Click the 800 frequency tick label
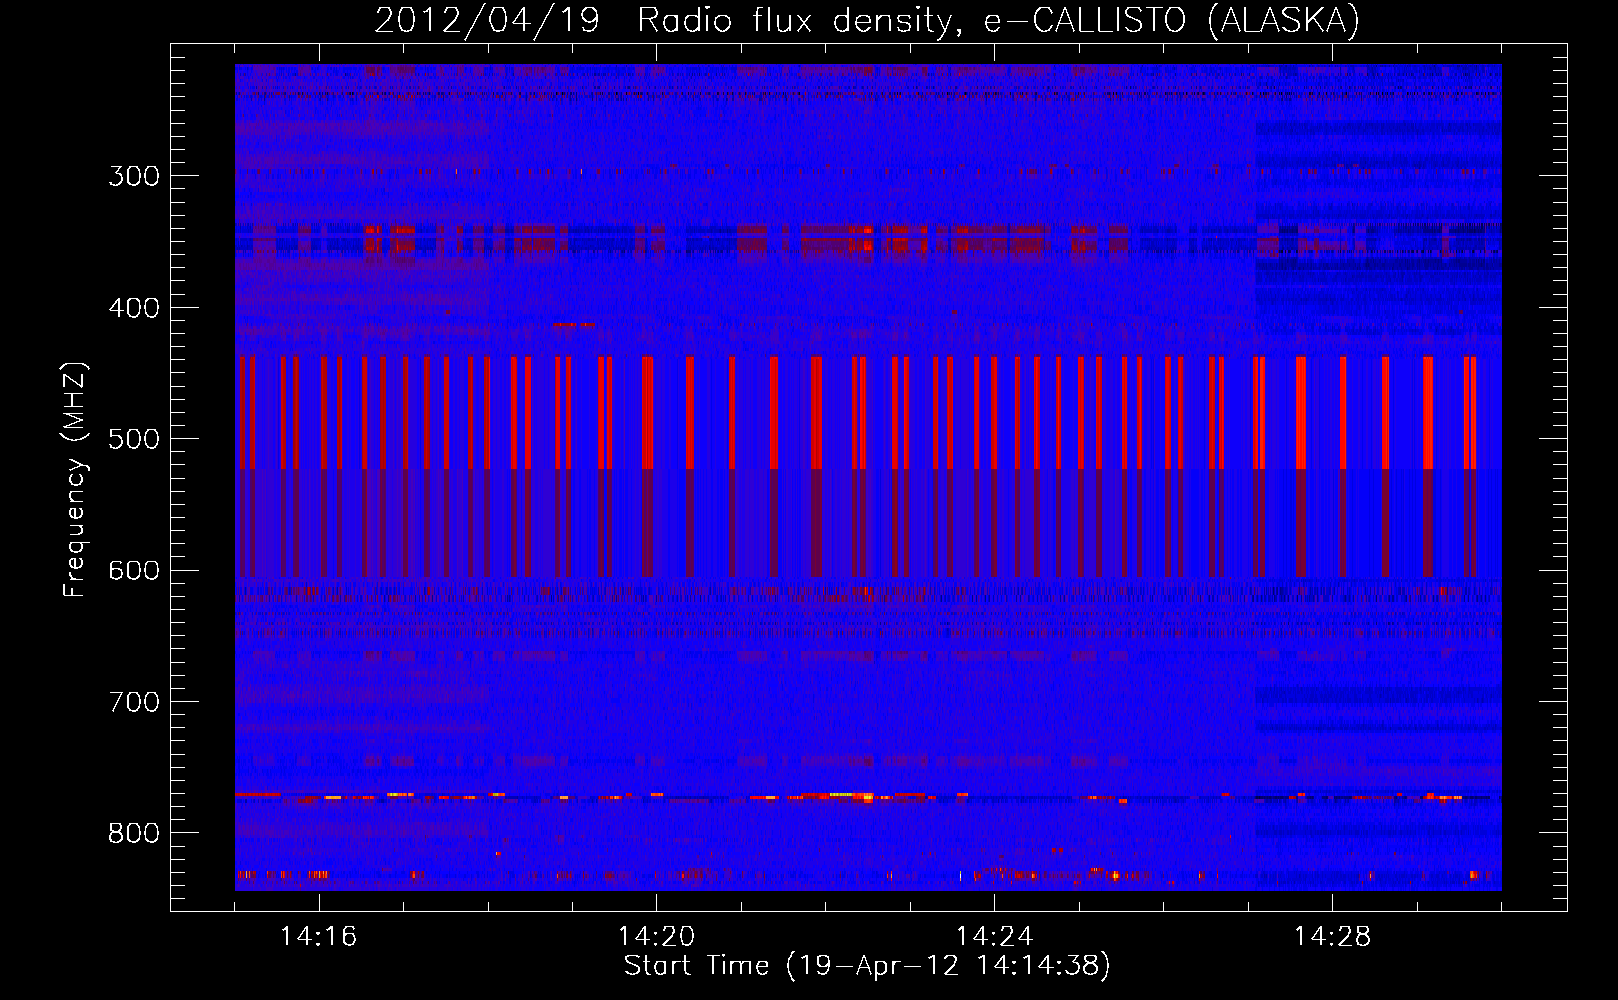 (x=134, y=834)
